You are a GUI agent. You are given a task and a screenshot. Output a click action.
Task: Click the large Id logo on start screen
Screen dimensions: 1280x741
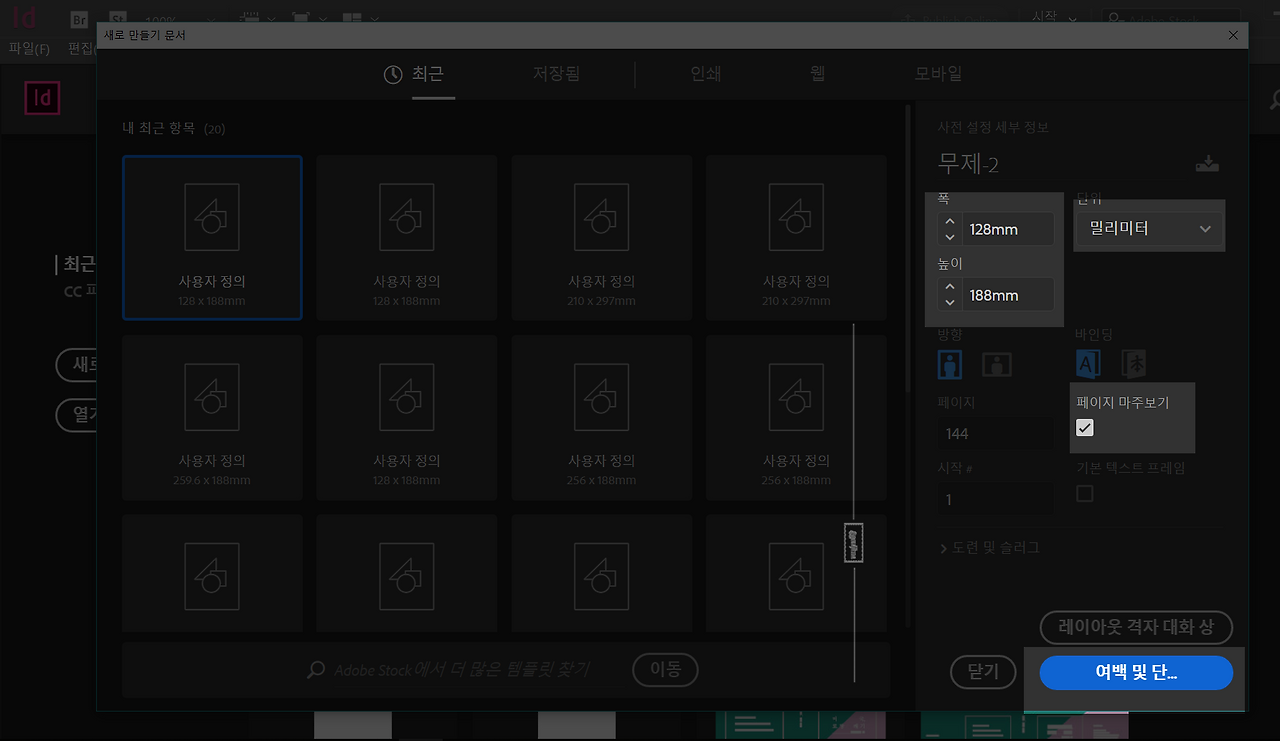click(x=42, y=98)
